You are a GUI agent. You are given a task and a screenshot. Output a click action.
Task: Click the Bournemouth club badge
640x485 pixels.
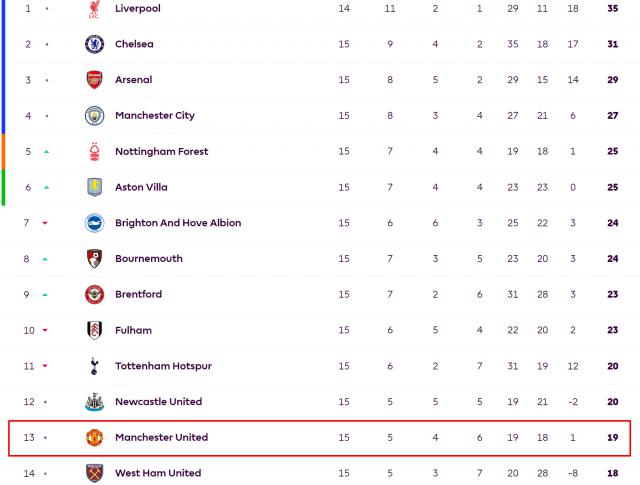pos(94,259)
